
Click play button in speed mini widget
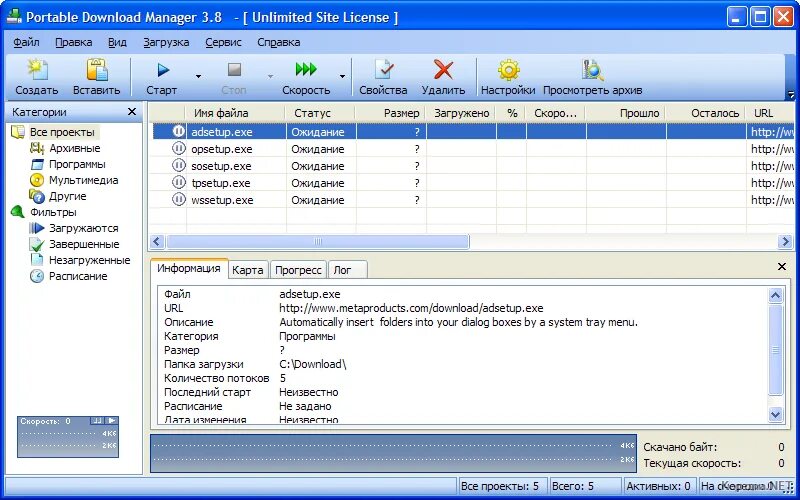tap(112, 421)
